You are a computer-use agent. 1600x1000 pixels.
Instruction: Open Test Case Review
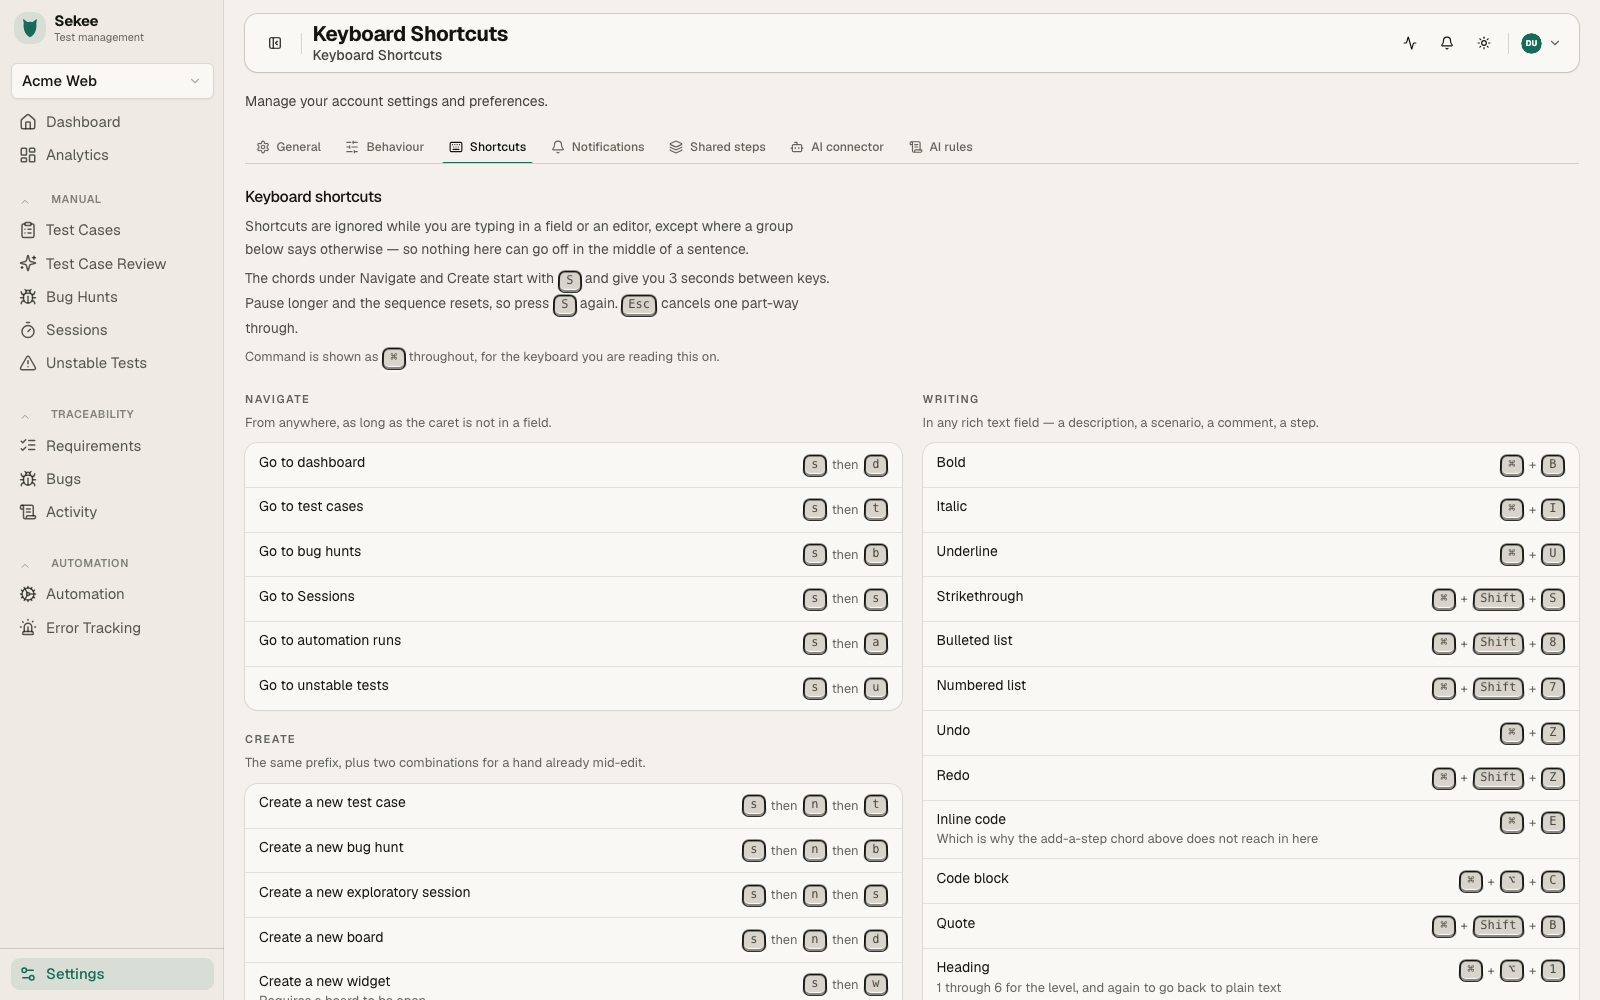click(x=112, y=264)
